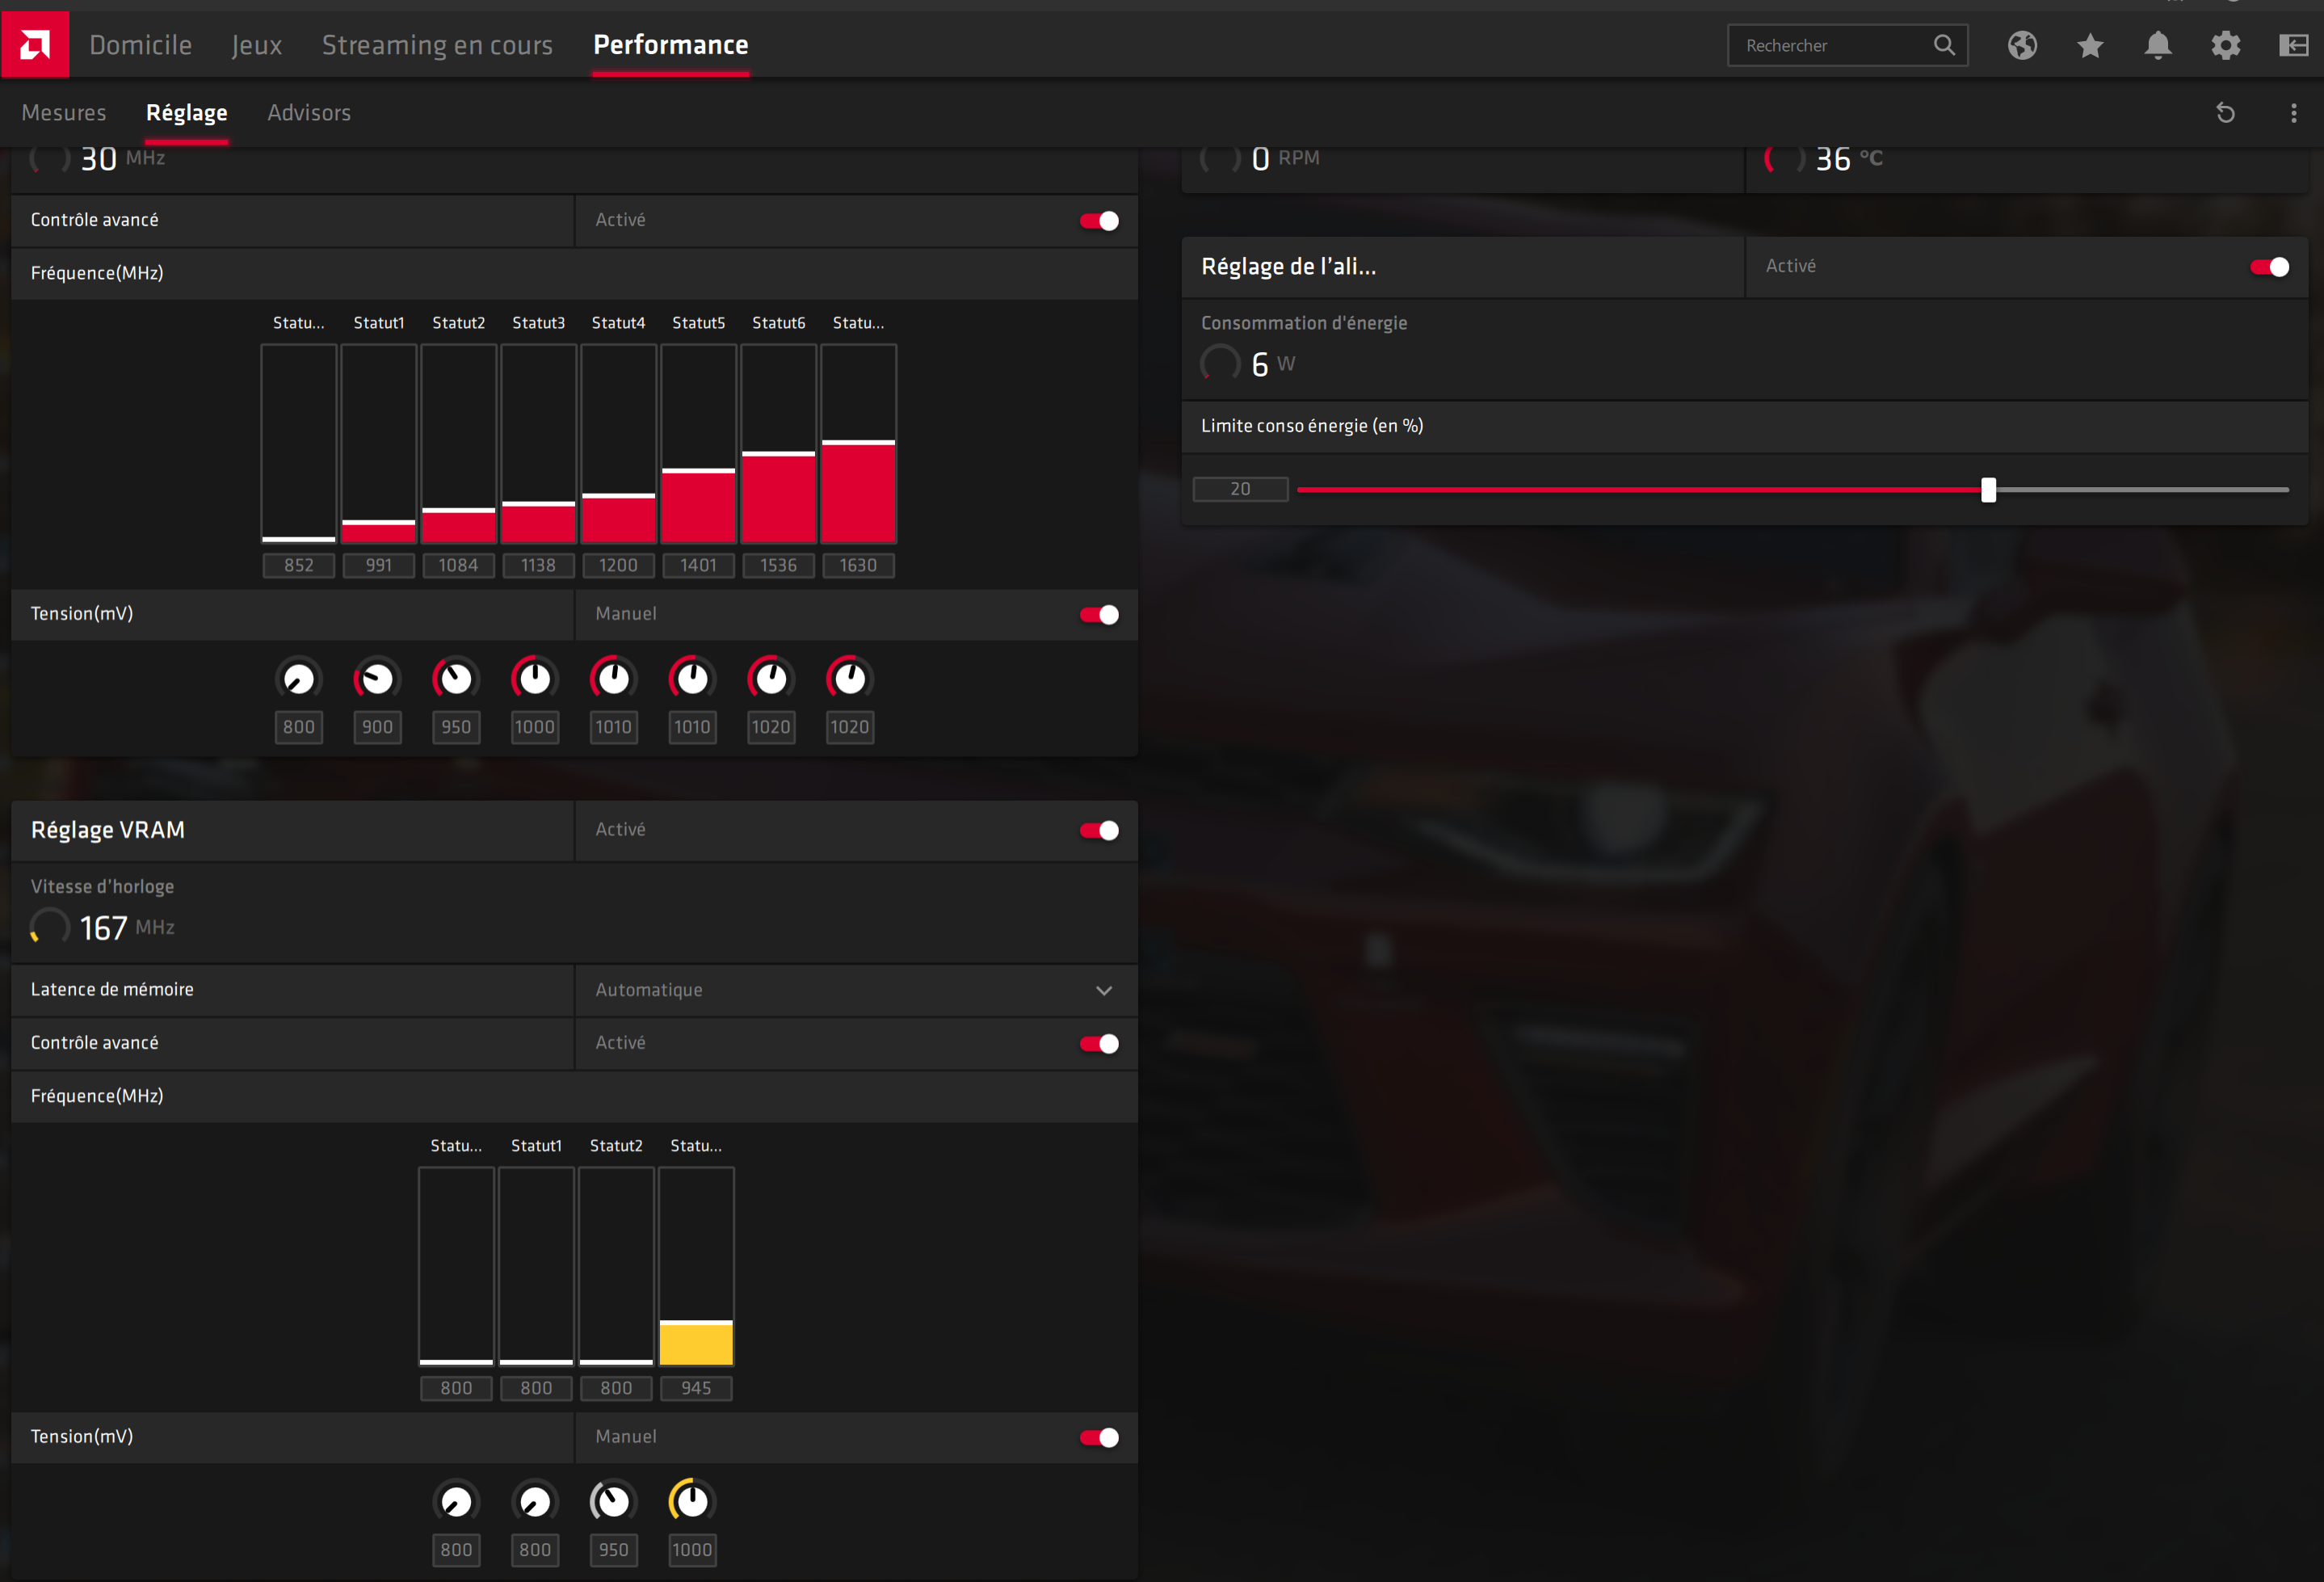The height and width of the screenshot is (1582, 2324).
Task: Toggle the sidebar panel icon
Action: click(2293, 45)
